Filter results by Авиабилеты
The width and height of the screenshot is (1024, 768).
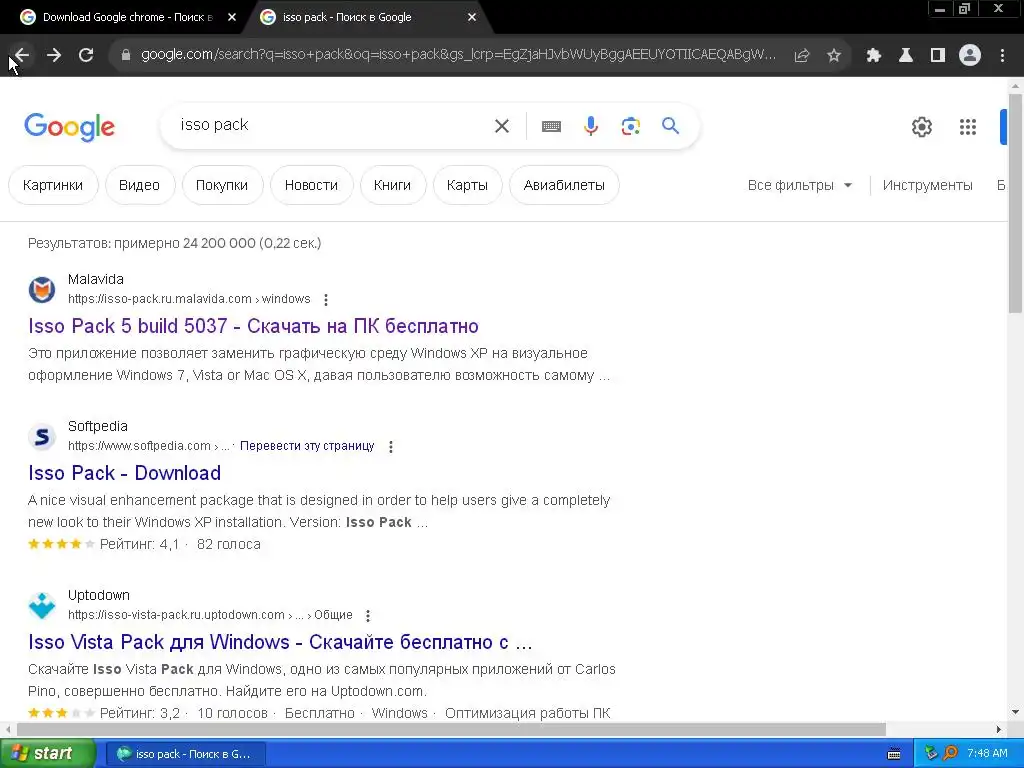tap(564, 185)
